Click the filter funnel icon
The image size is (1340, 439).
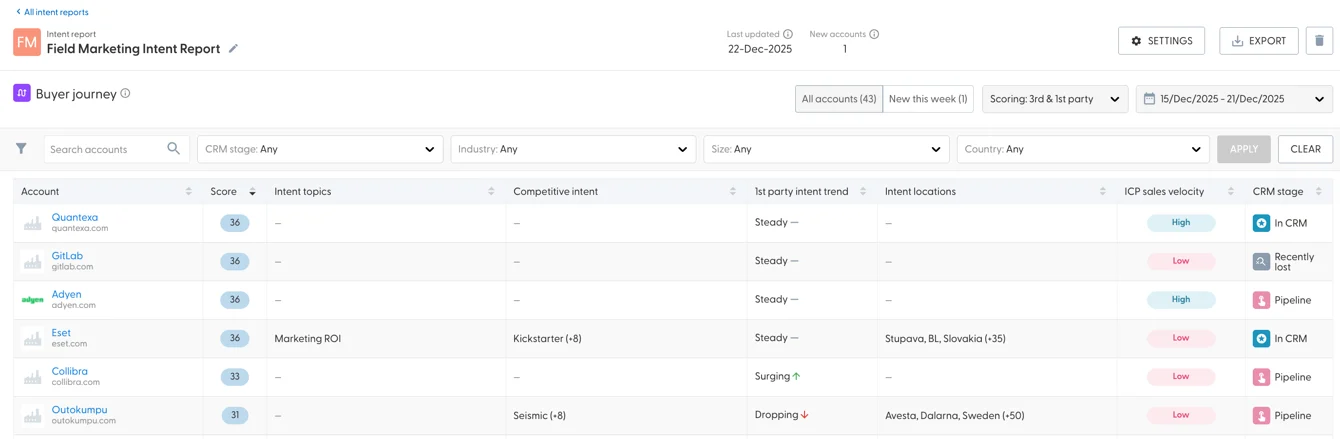click(x=21, y=148)
